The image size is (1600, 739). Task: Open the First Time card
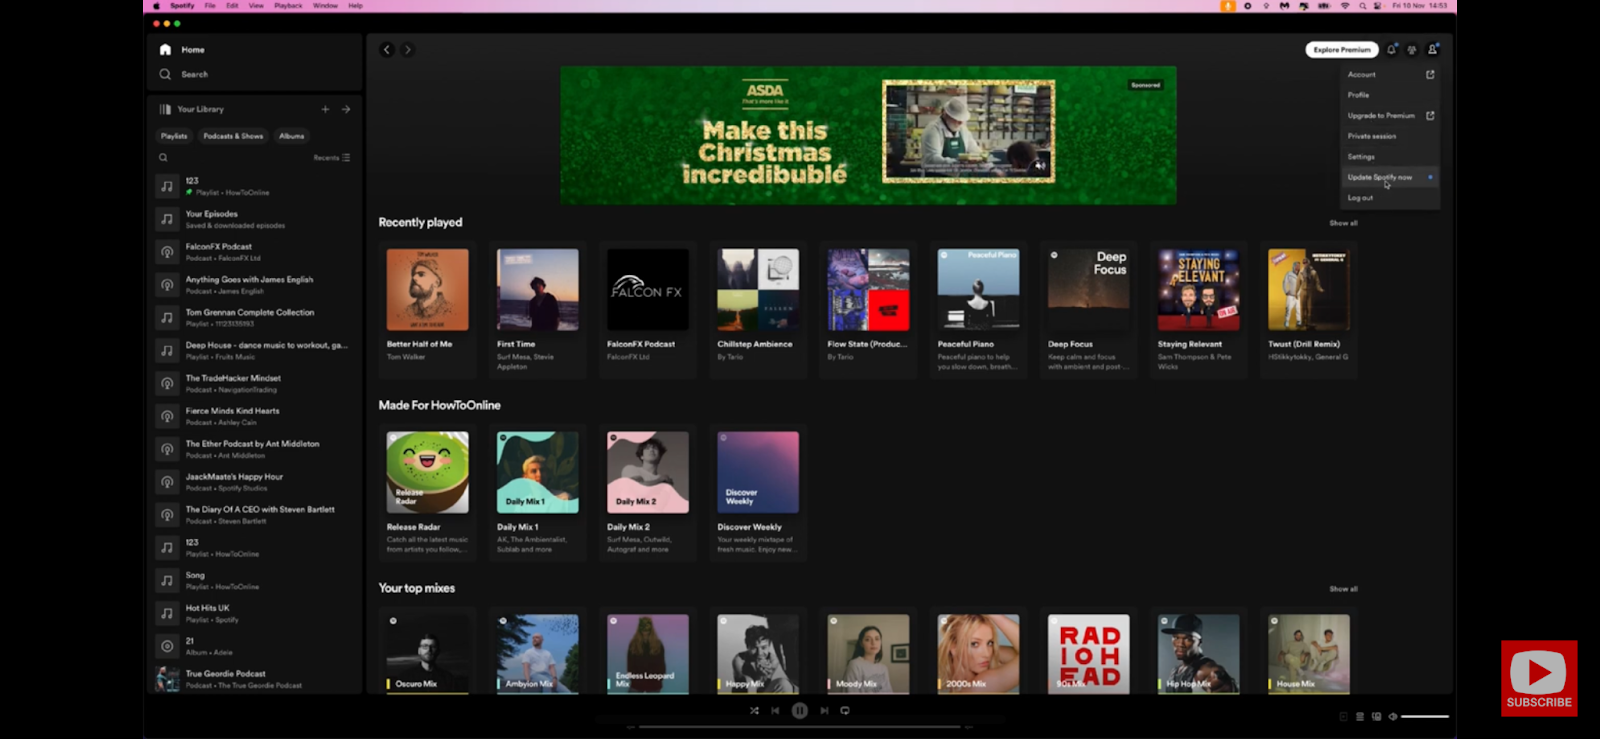point(538,308)
